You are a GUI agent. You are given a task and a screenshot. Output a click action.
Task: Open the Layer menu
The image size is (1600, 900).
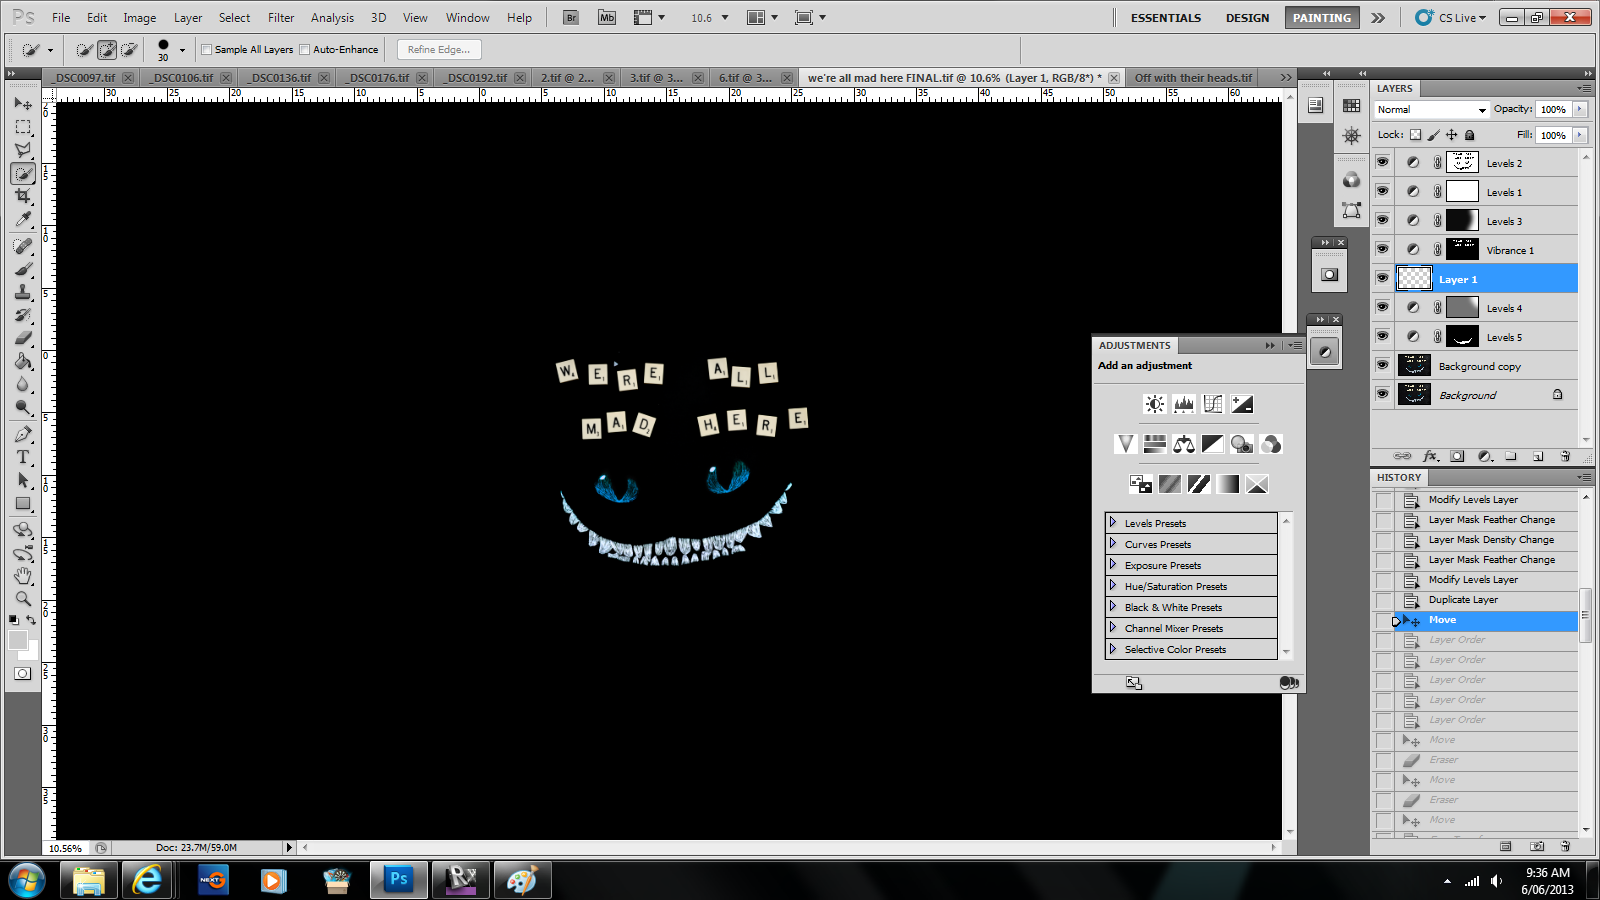(188, 17)
